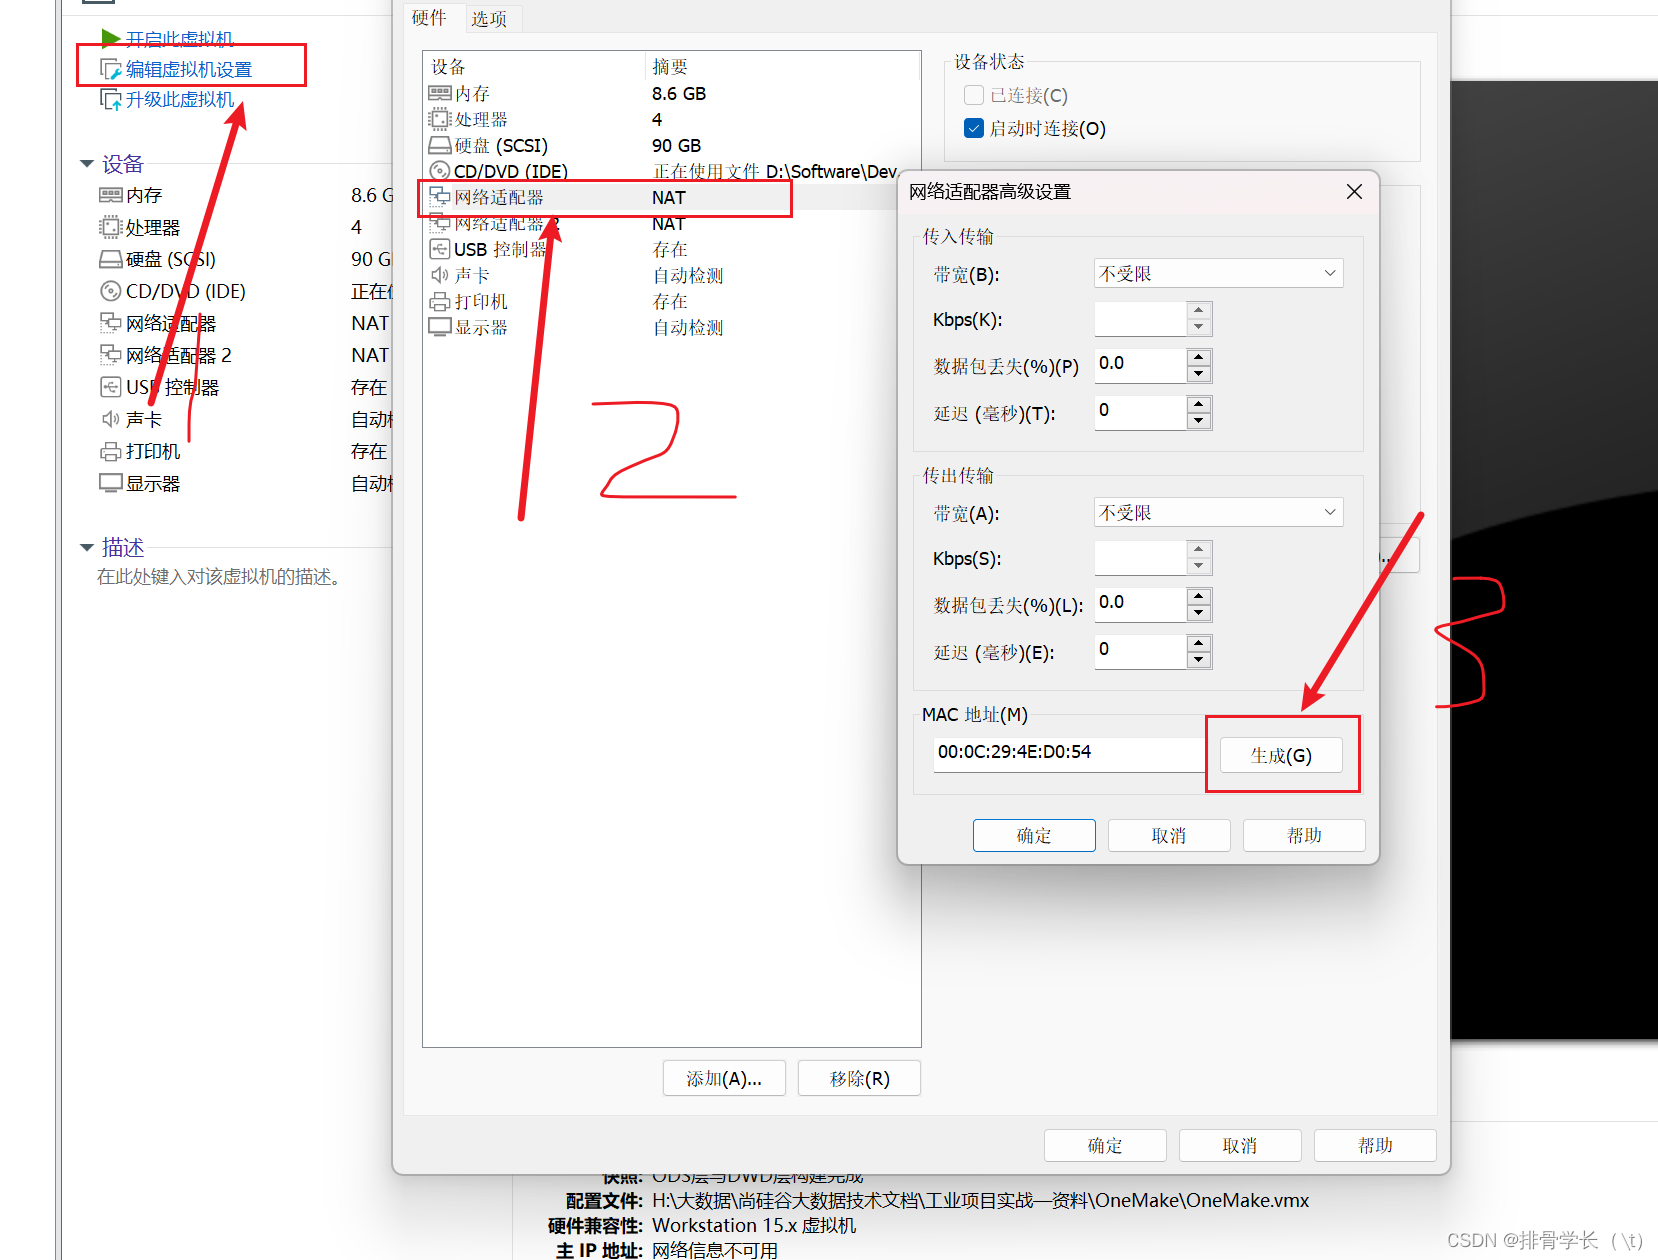Click the hard disk (SCSI) icon in left panel
The height and width of the screenshot is (1260, 1658).
[110, 259]
